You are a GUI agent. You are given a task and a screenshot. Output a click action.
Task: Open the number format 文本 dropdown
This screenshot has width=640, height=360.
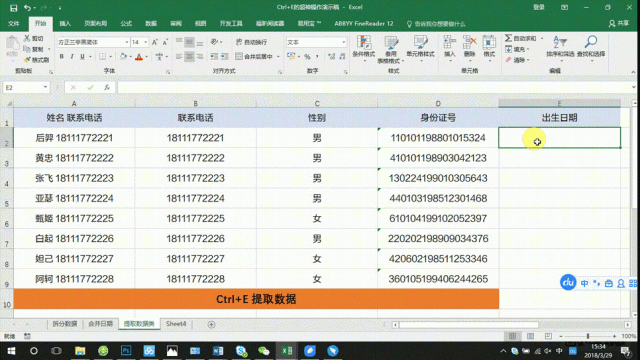(x=343, y=42)
